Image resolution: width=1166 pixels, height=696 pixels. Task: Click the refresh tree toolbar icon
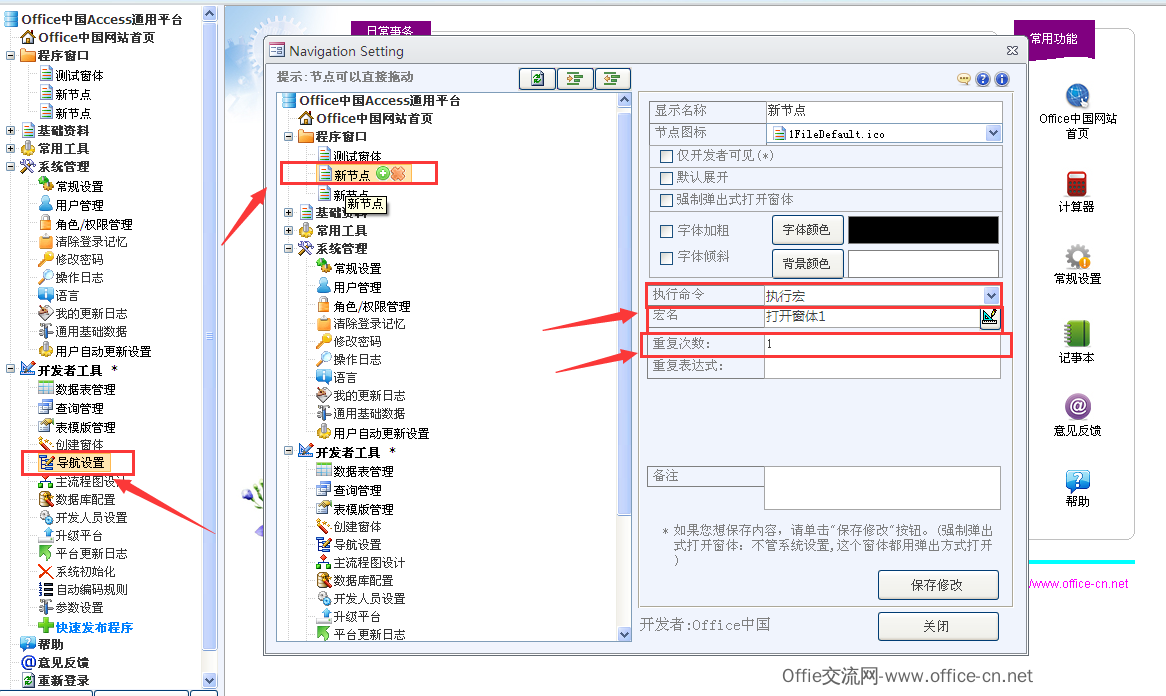tap(537, 78)
